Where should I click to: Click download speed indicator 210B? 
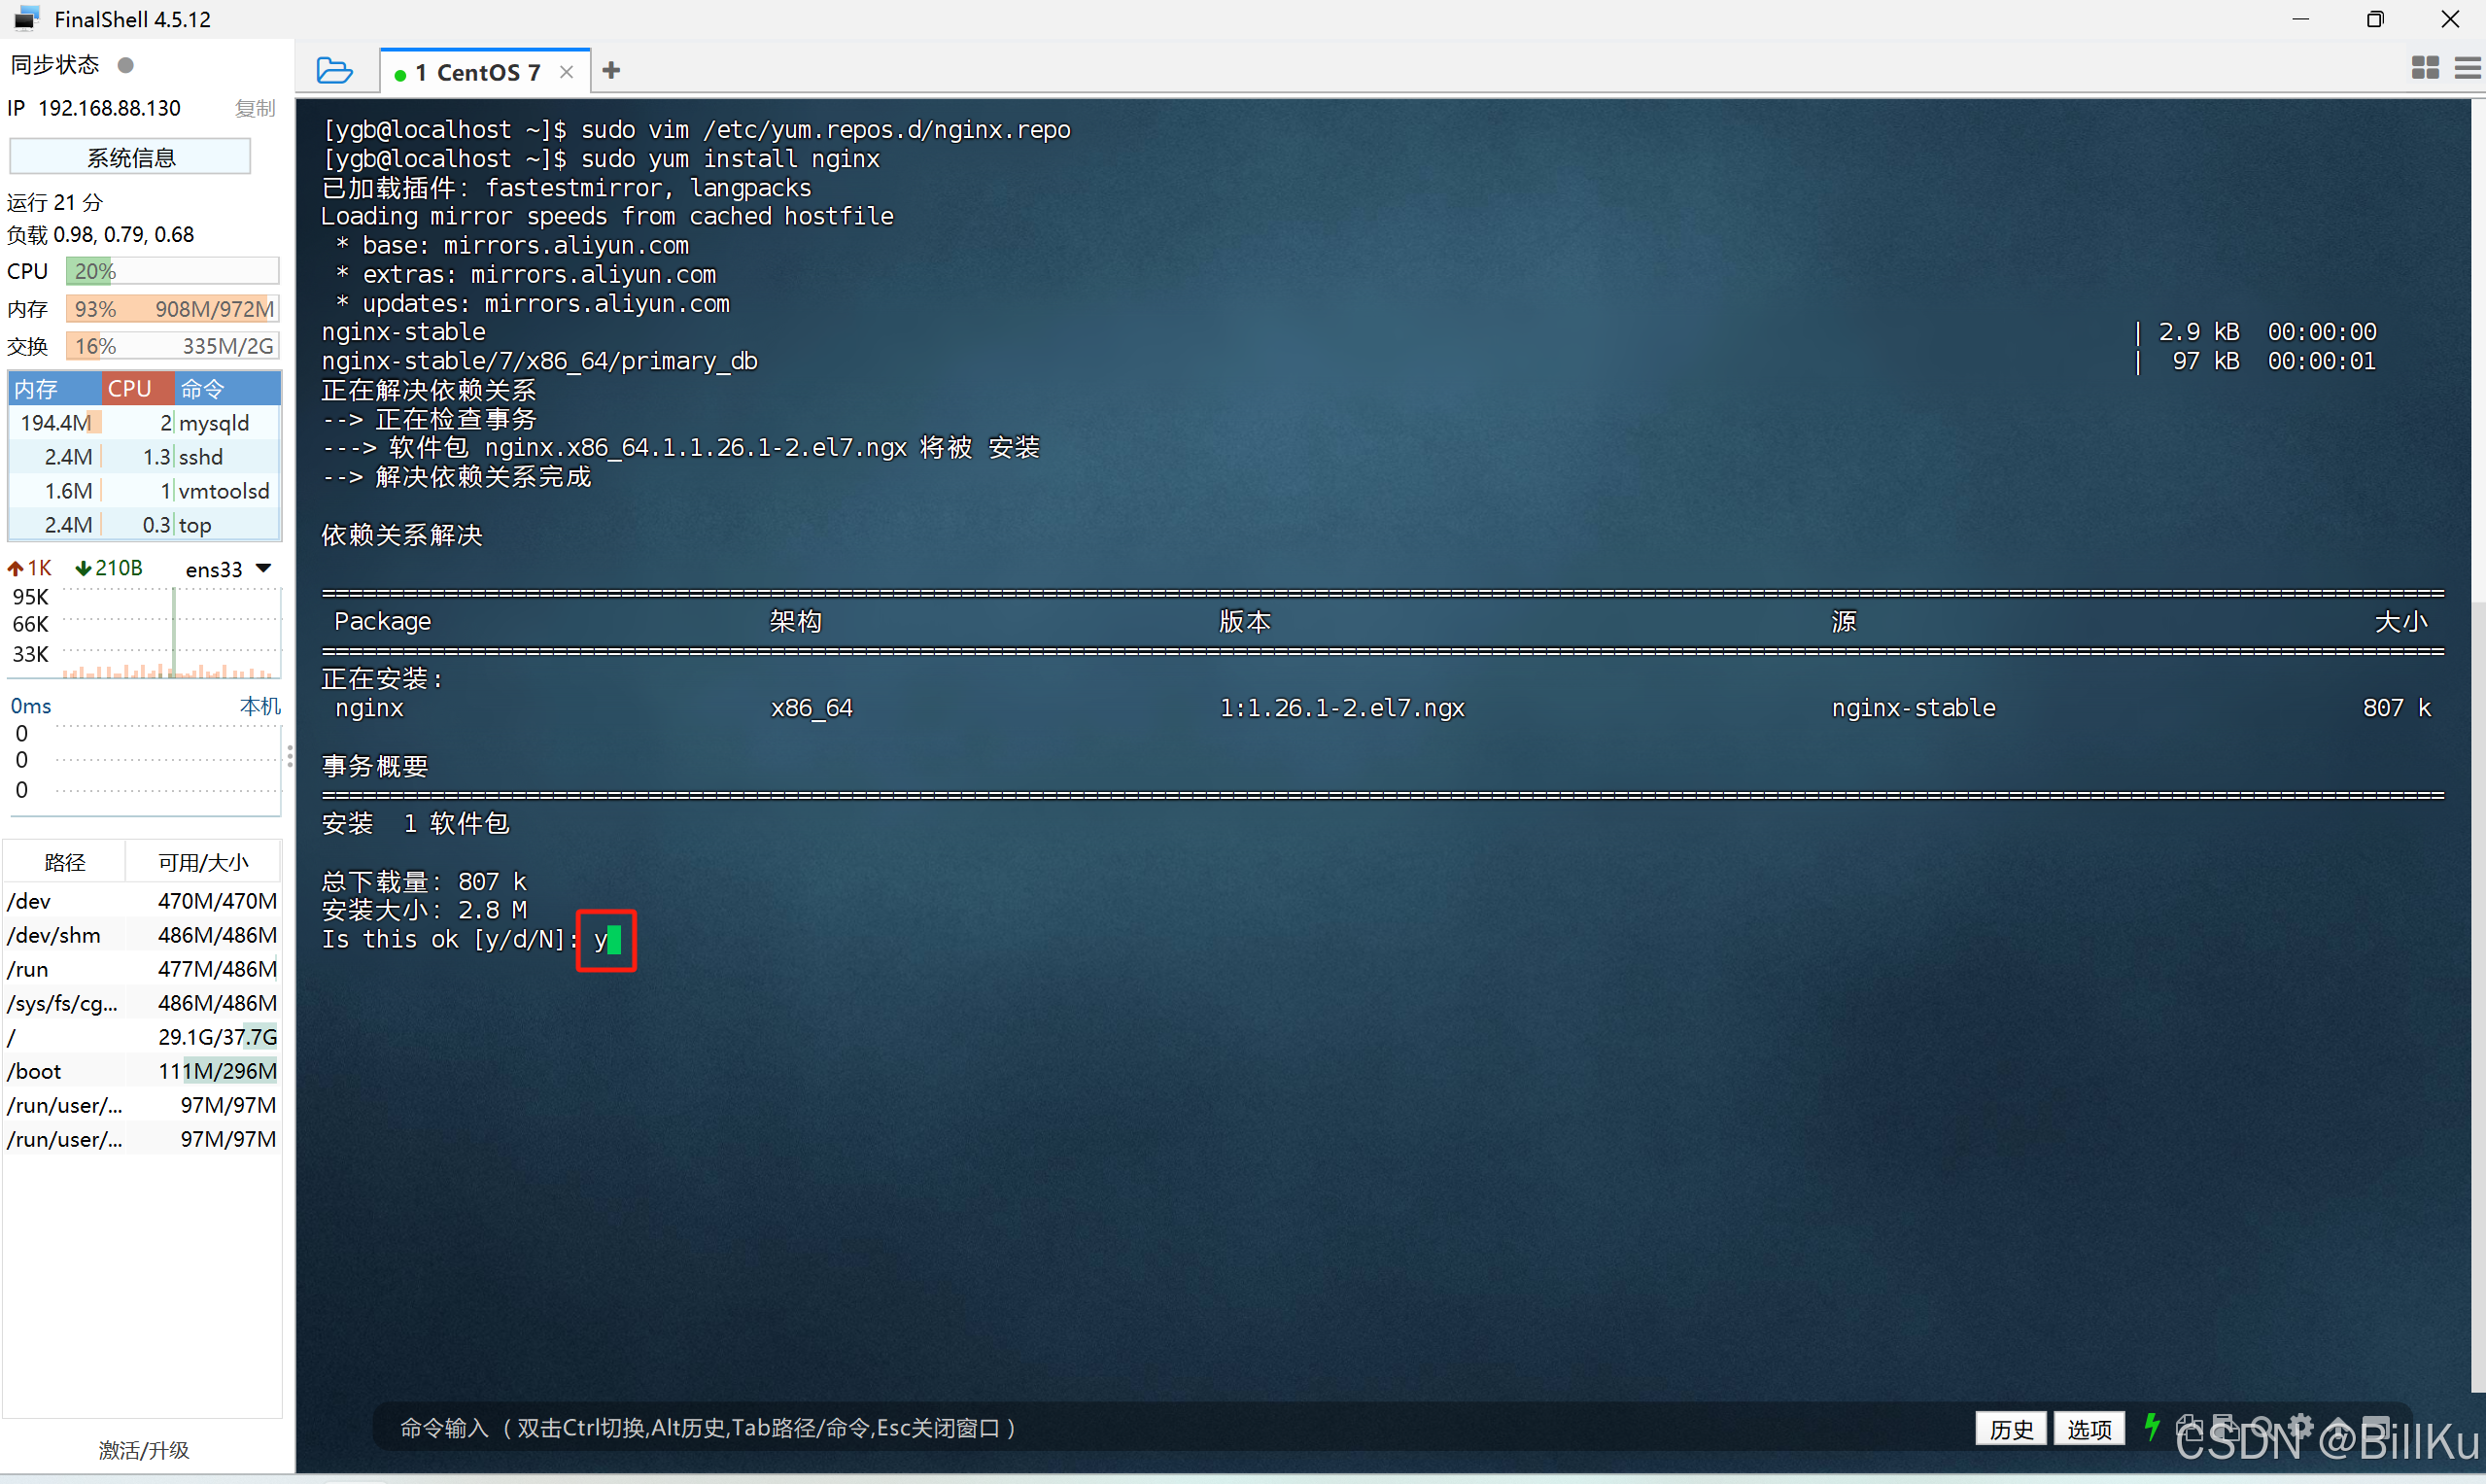click(x=109, y=568)
